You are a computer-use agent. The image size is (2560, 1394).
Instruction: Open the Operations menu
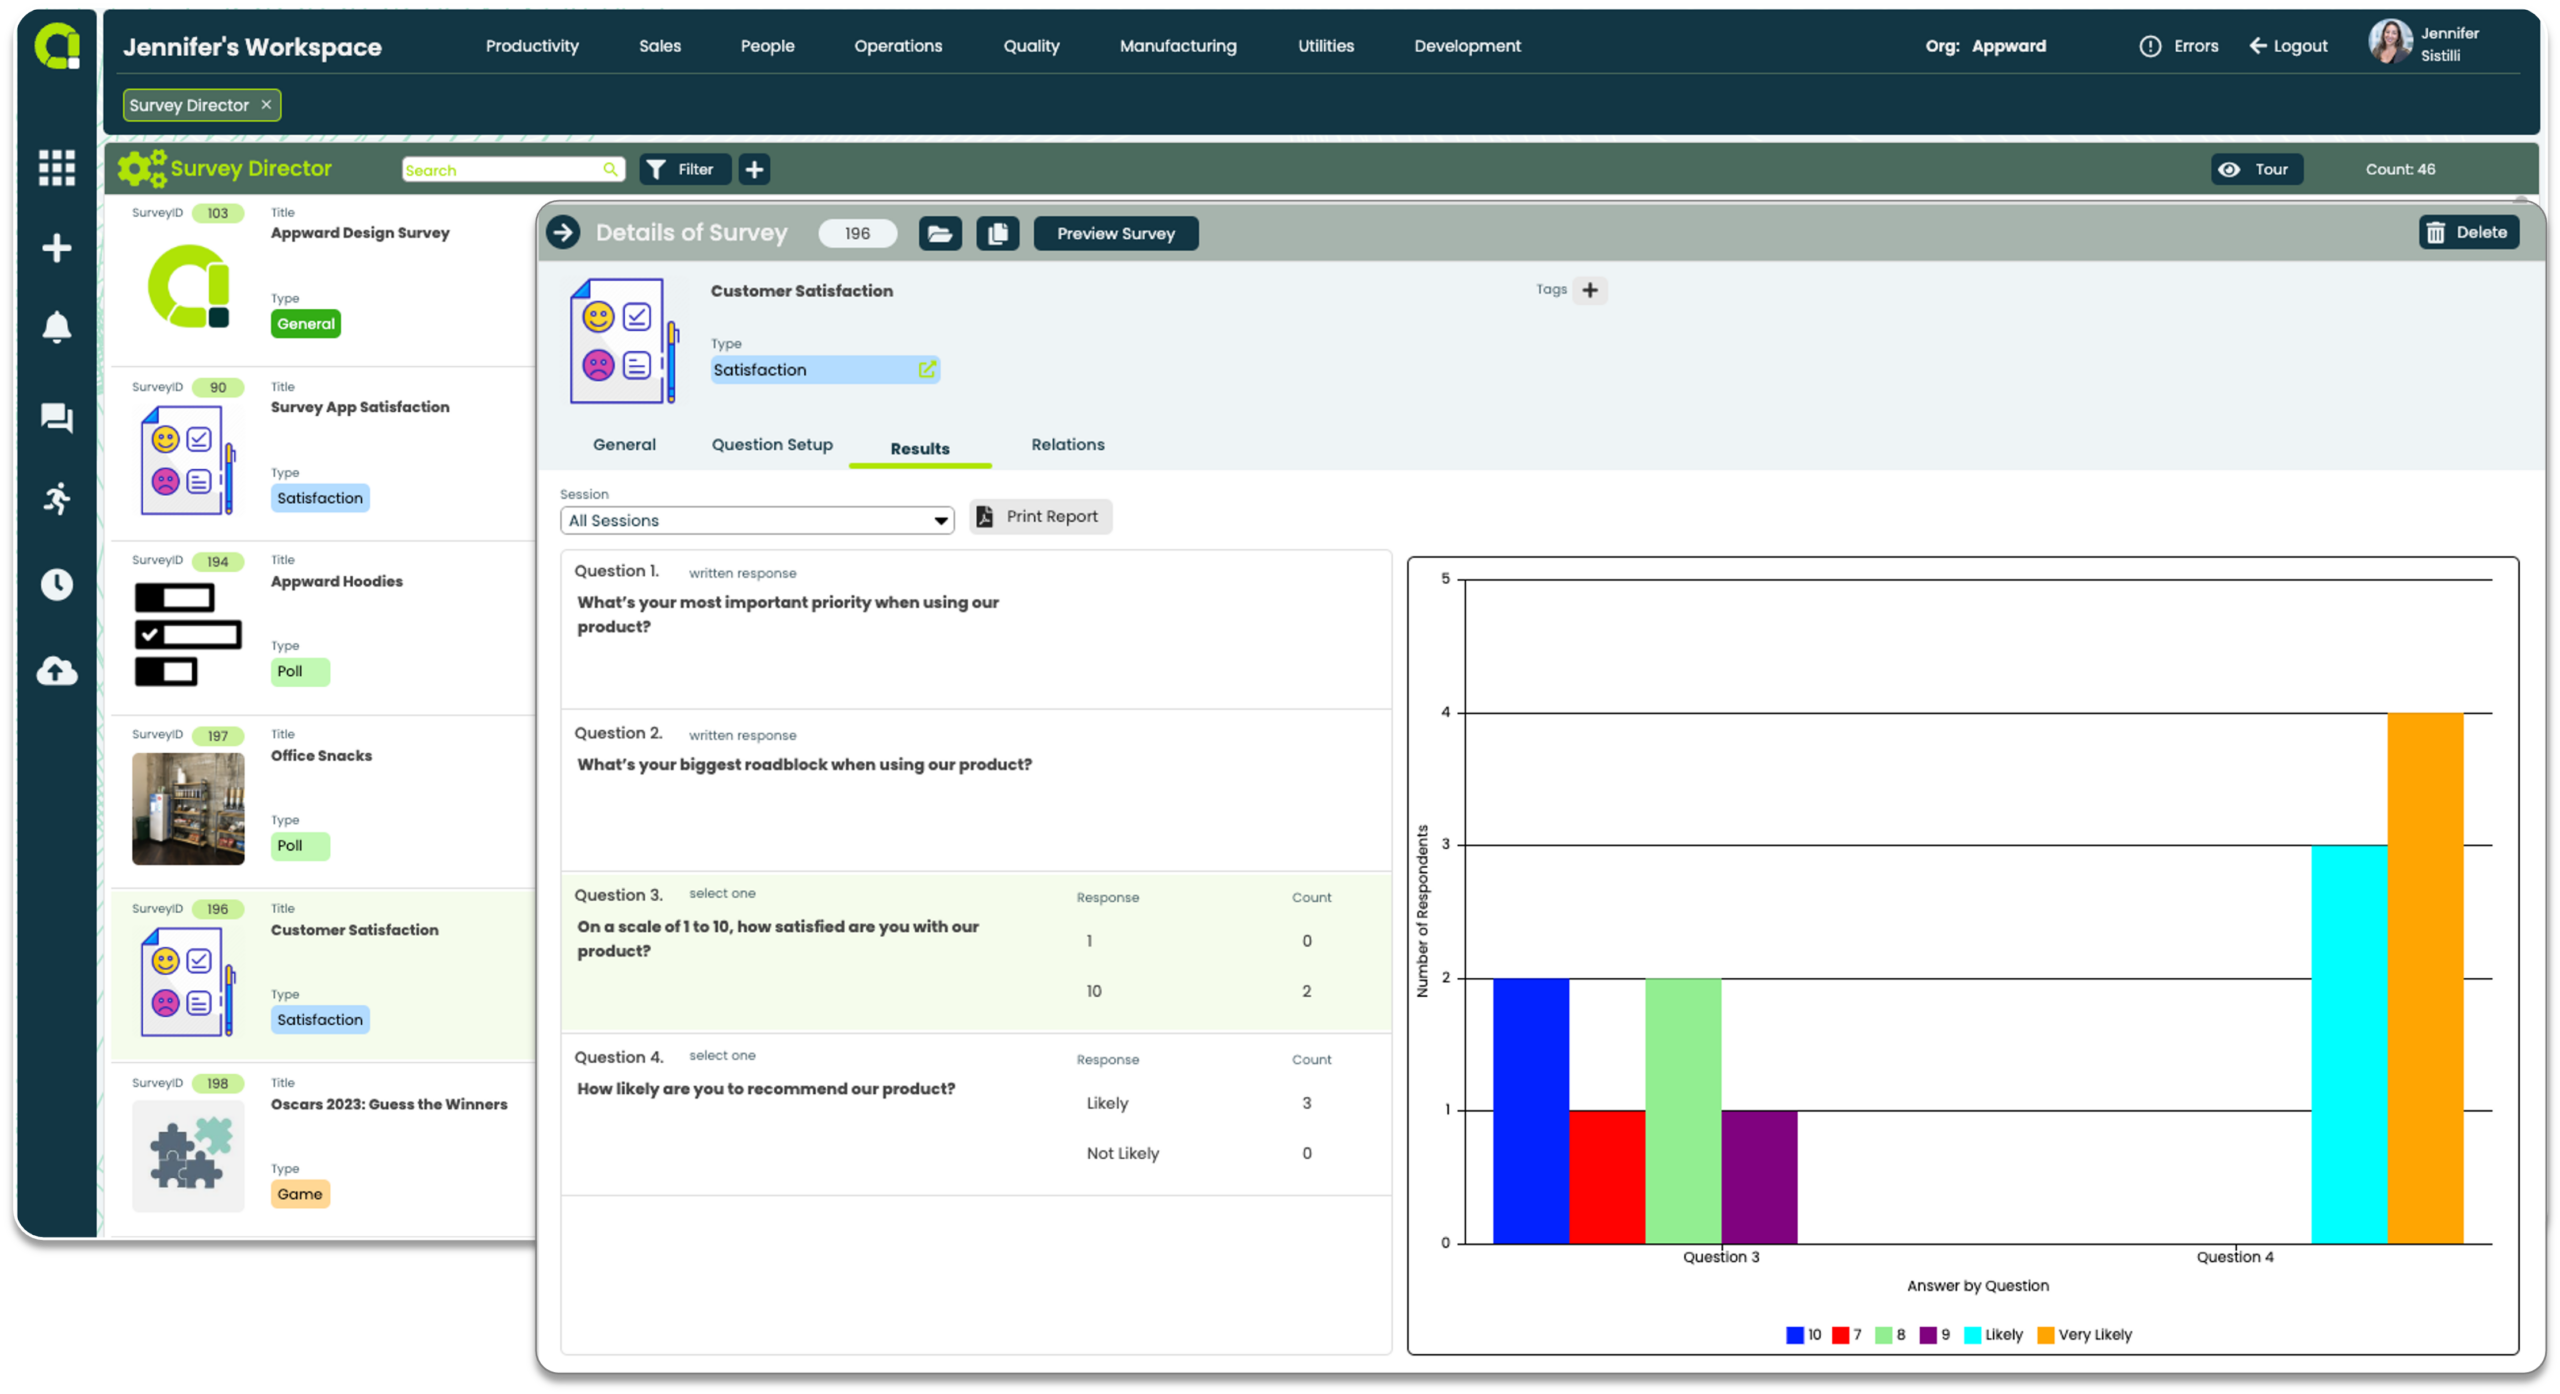pyautogui.click(x=897, y=46)
